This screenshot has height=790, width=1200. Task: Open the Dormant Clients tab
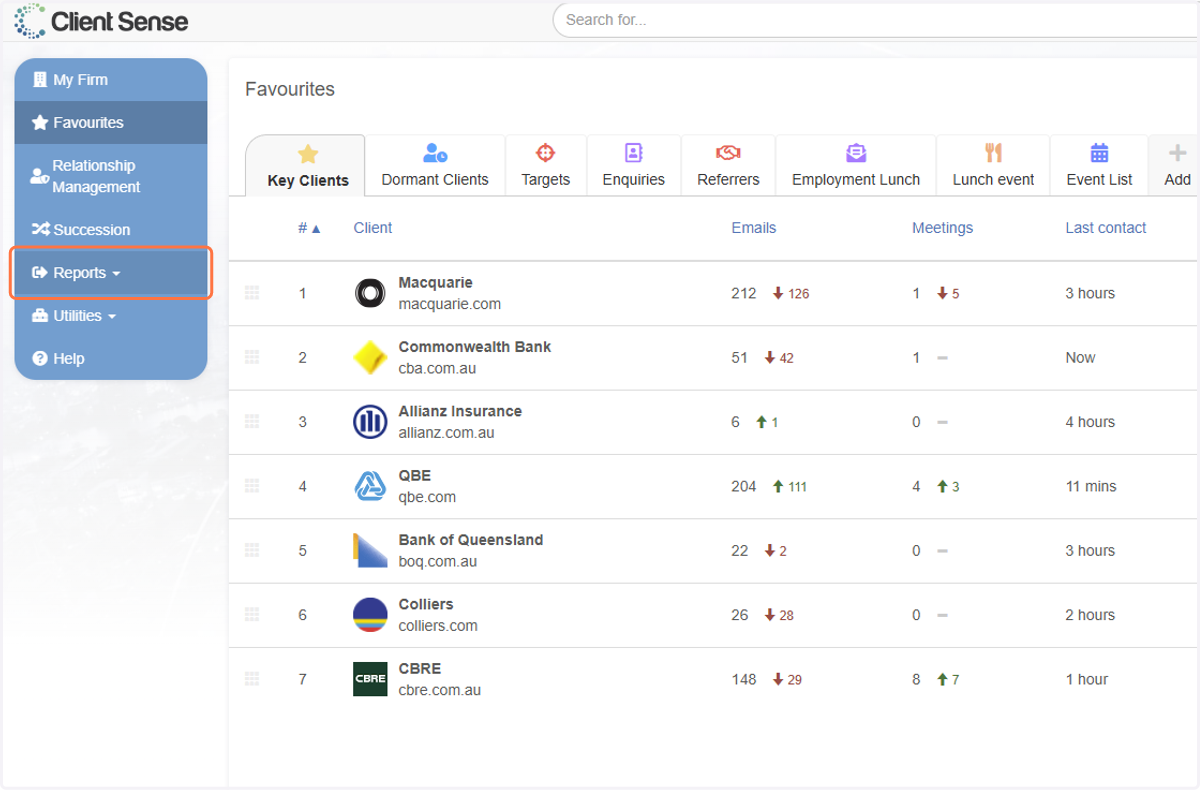435,166
